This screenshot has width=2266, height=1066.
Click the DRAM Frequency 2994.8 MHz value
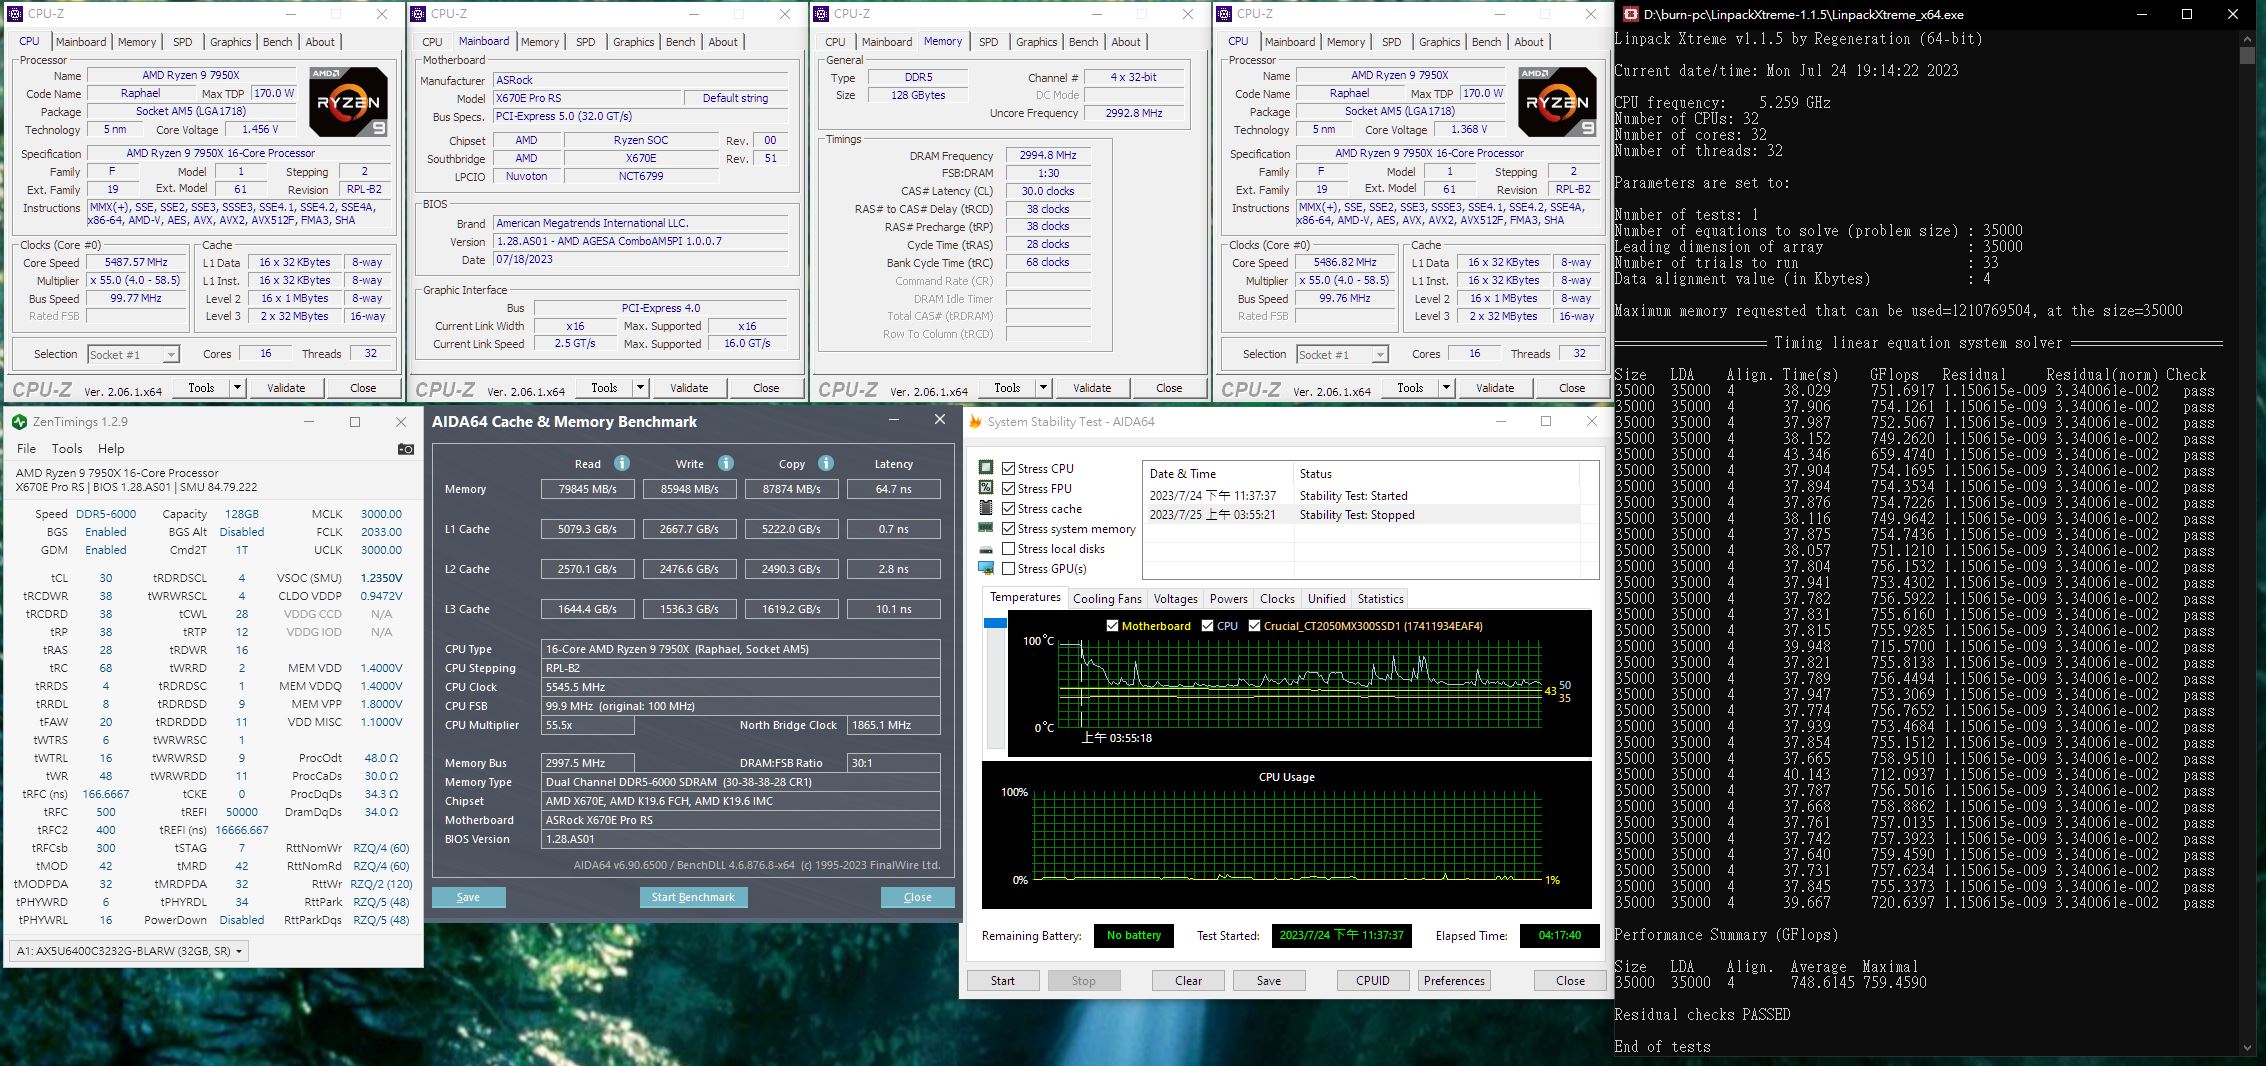tap(1048, 155)
